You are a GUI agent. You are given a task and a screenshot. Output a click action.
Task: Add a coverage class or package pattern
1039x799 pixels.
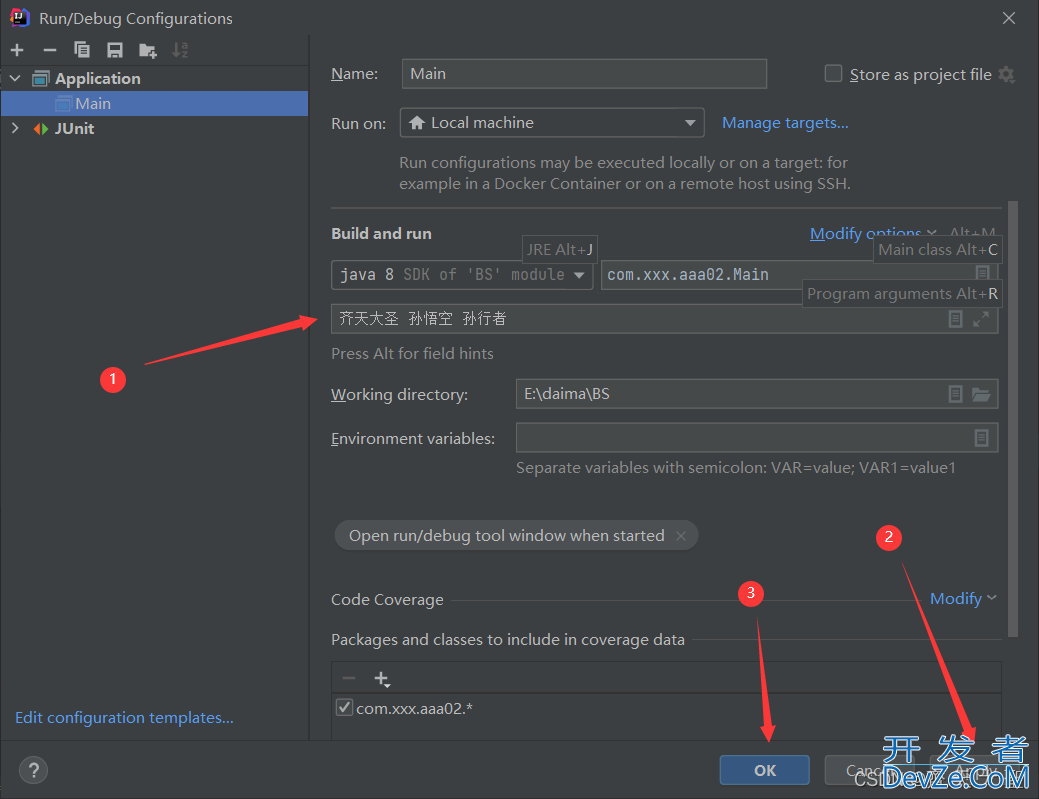pos(382,678)
